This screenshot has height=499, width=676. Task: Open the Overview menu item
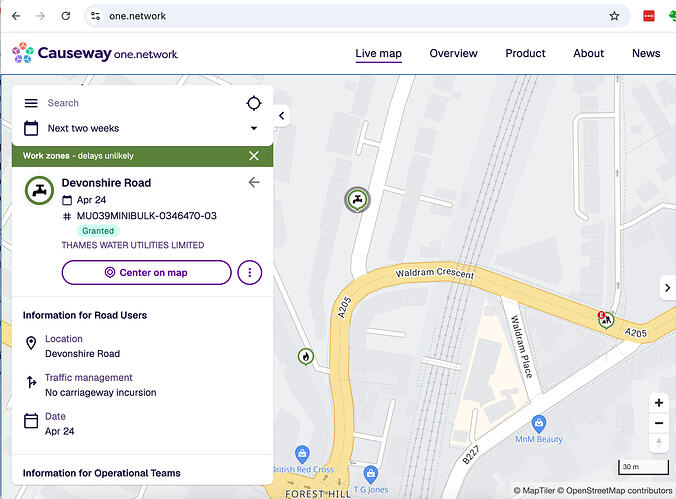click(454, 53)
